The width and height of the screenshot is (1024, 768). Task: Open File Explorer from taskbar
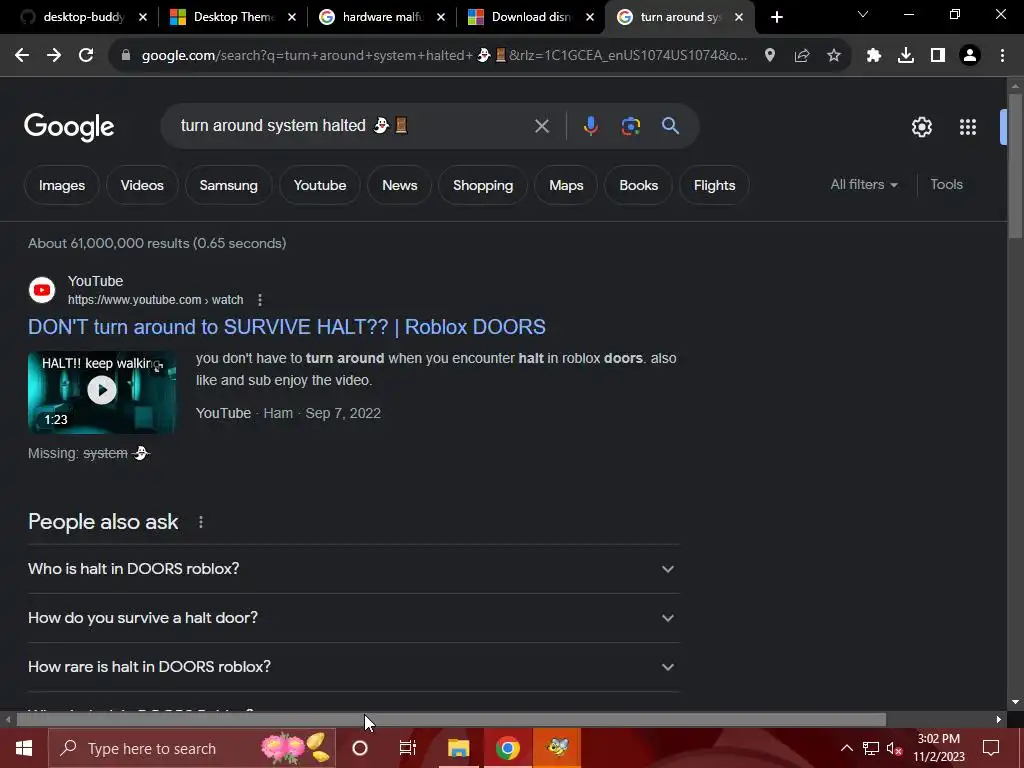(x=458, y=748)
